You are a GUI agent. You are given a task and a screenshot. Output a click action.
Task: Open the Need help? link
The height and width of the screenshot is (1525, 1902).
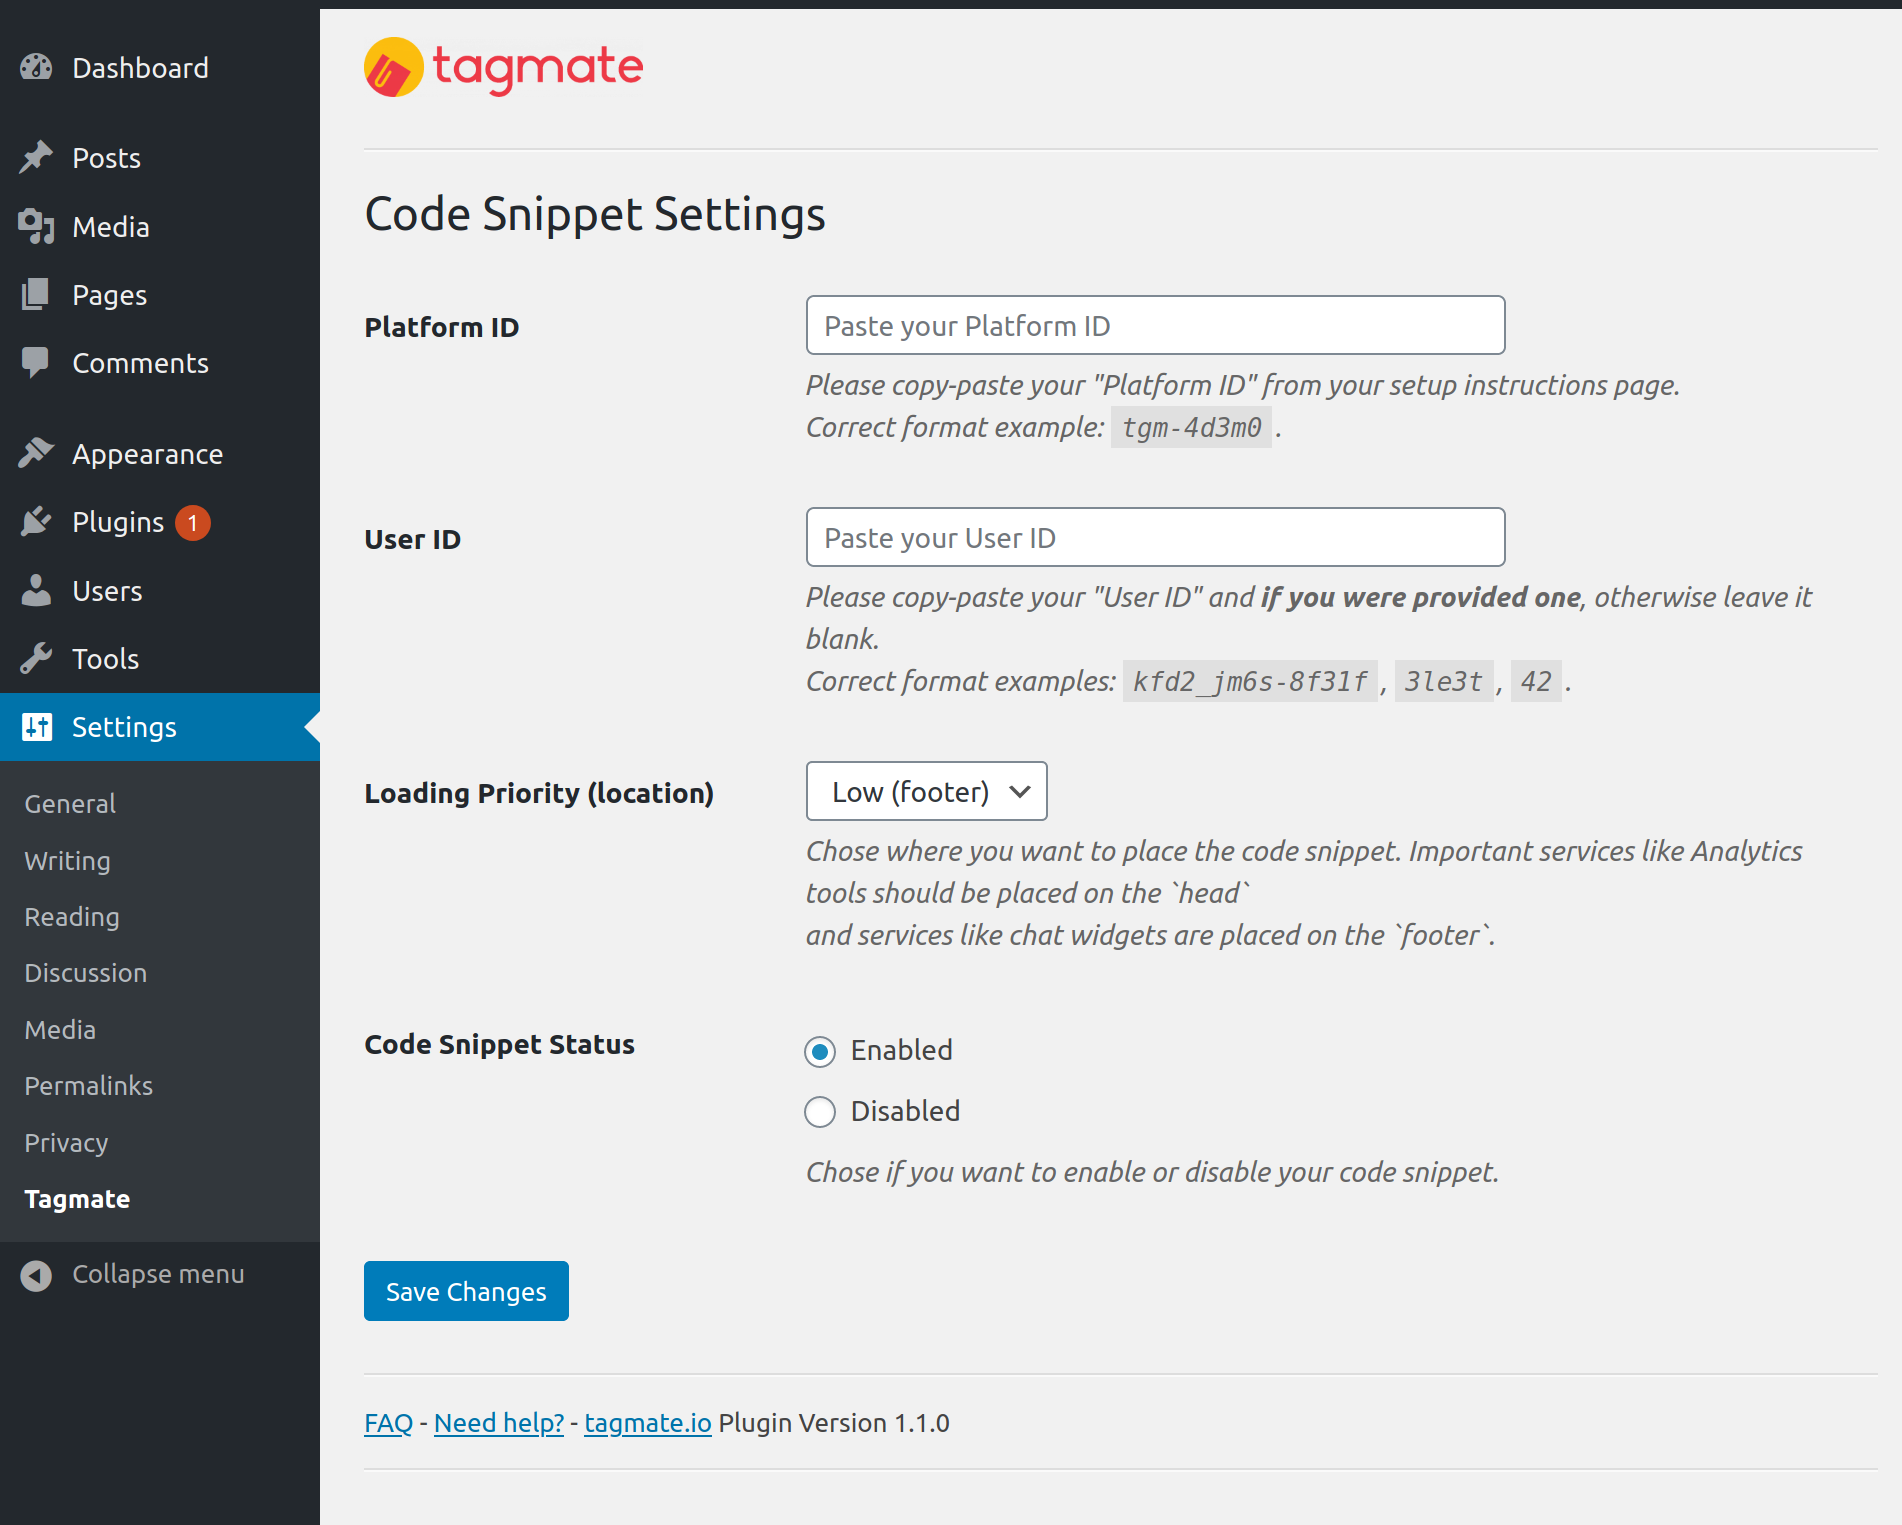(x=499, y=1423)
